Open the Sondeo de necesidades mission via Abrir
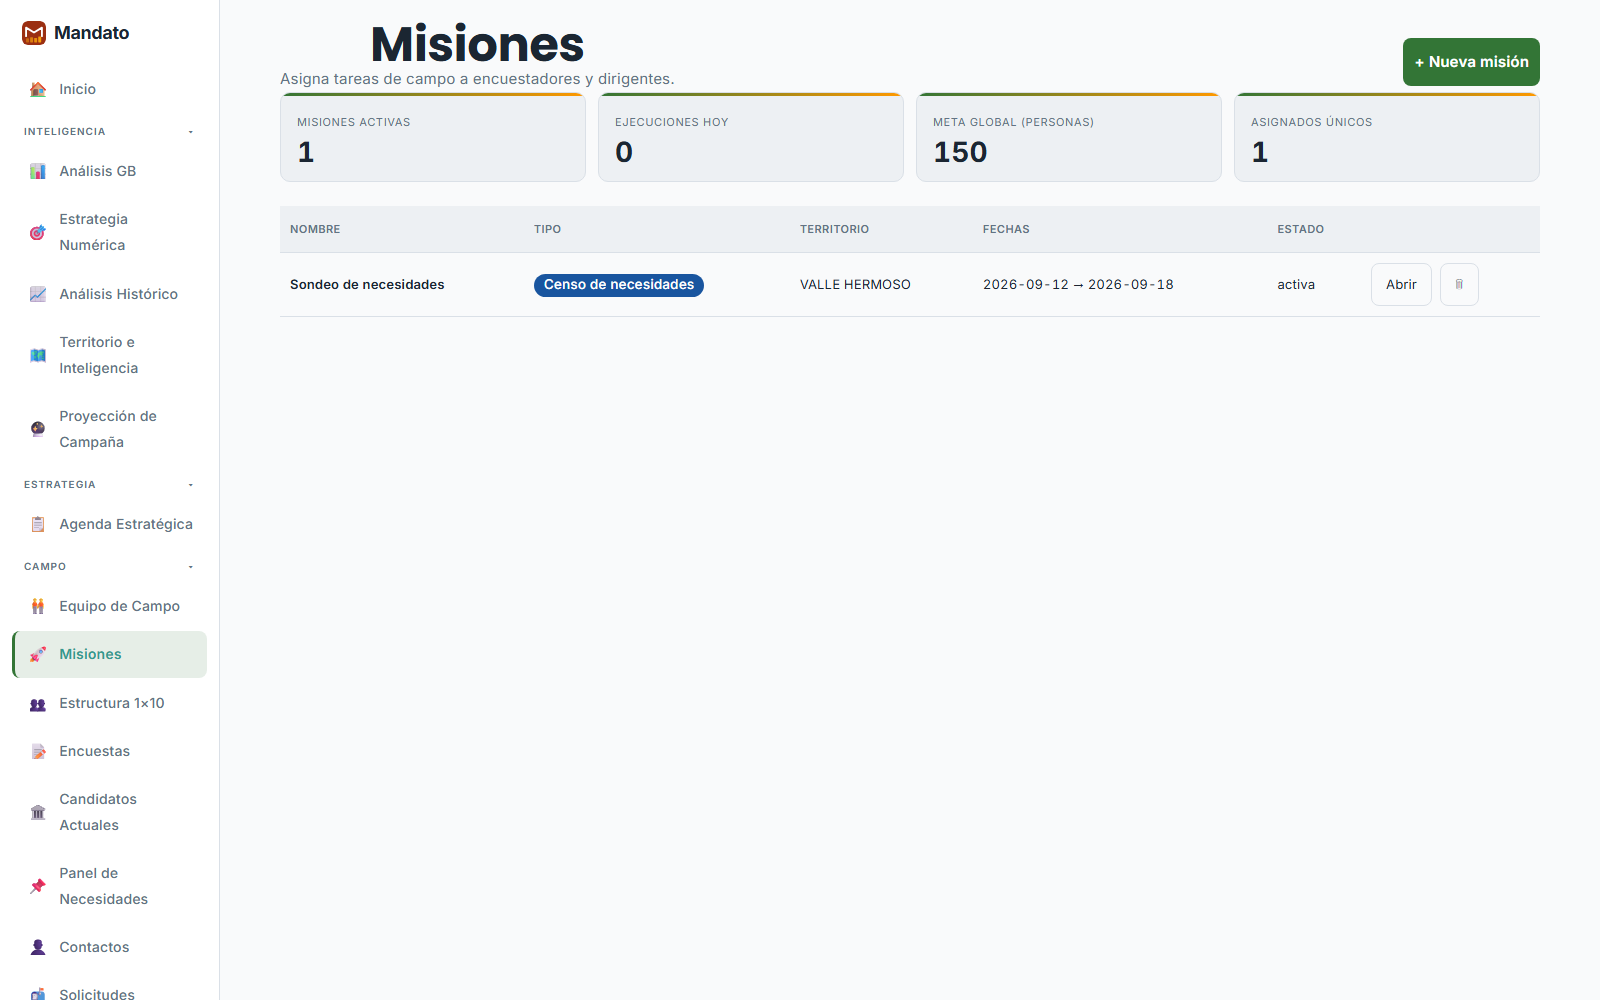The height and width of the screenshot is (1000, 1600). click(1401, 285)
